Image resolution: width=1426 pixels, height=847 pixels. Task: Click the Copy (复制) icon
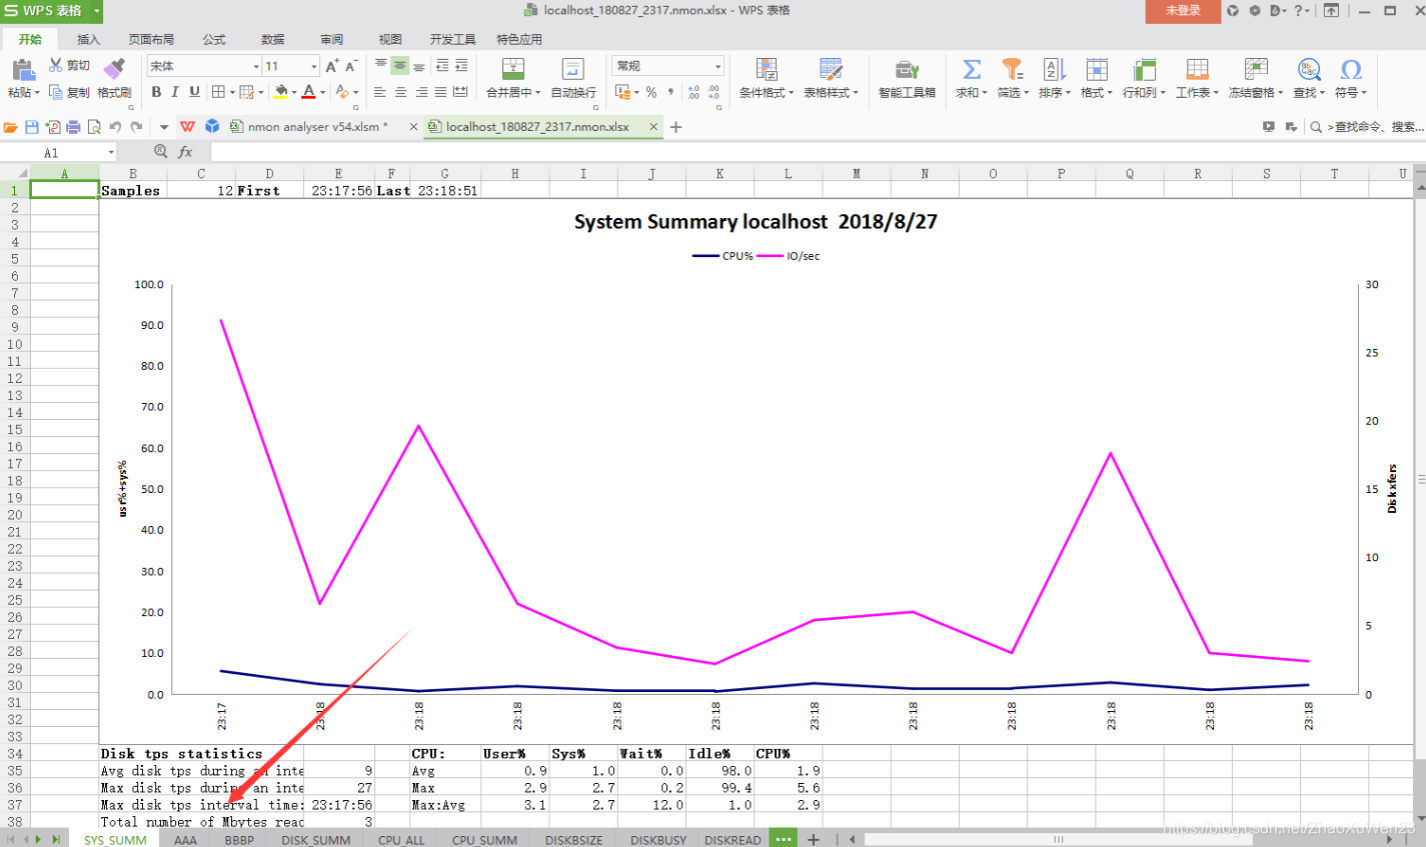[x=56, y=92]
